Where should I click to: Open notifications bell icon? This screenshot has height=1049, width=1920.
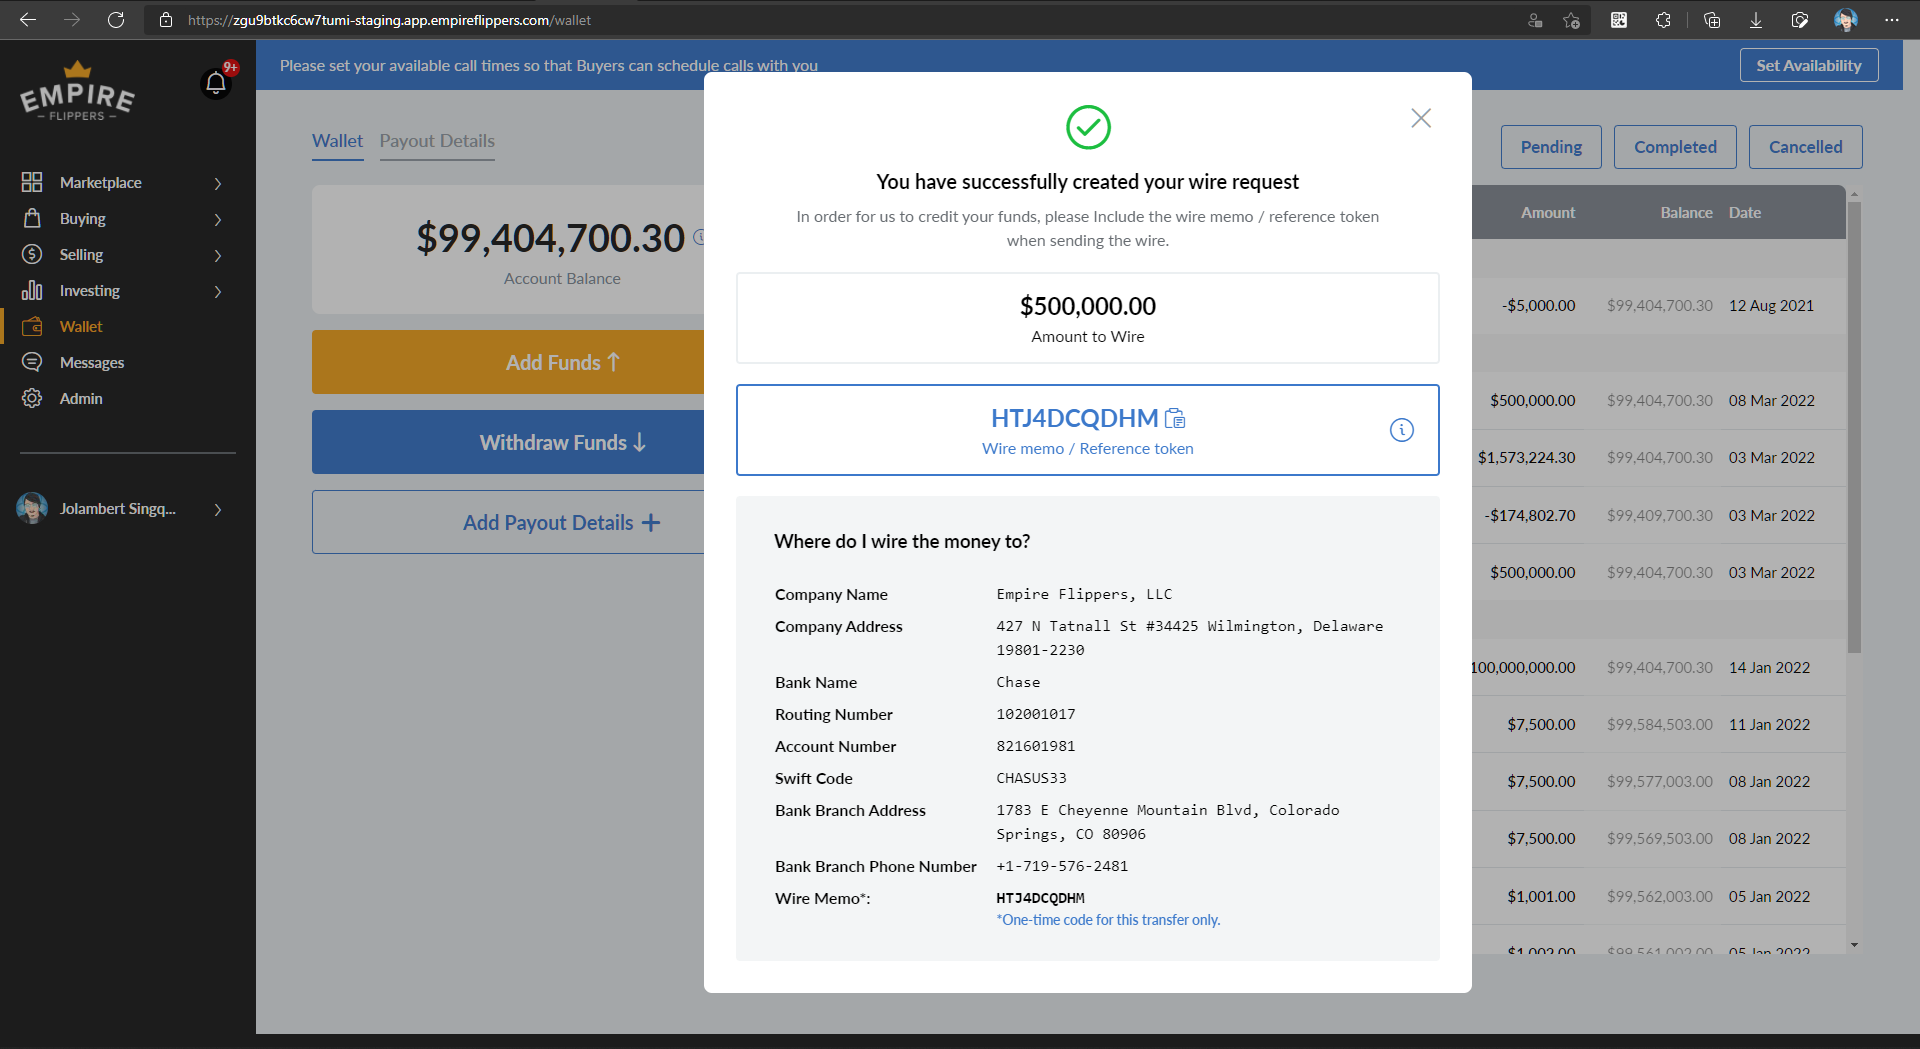click(x=216, y=83)
